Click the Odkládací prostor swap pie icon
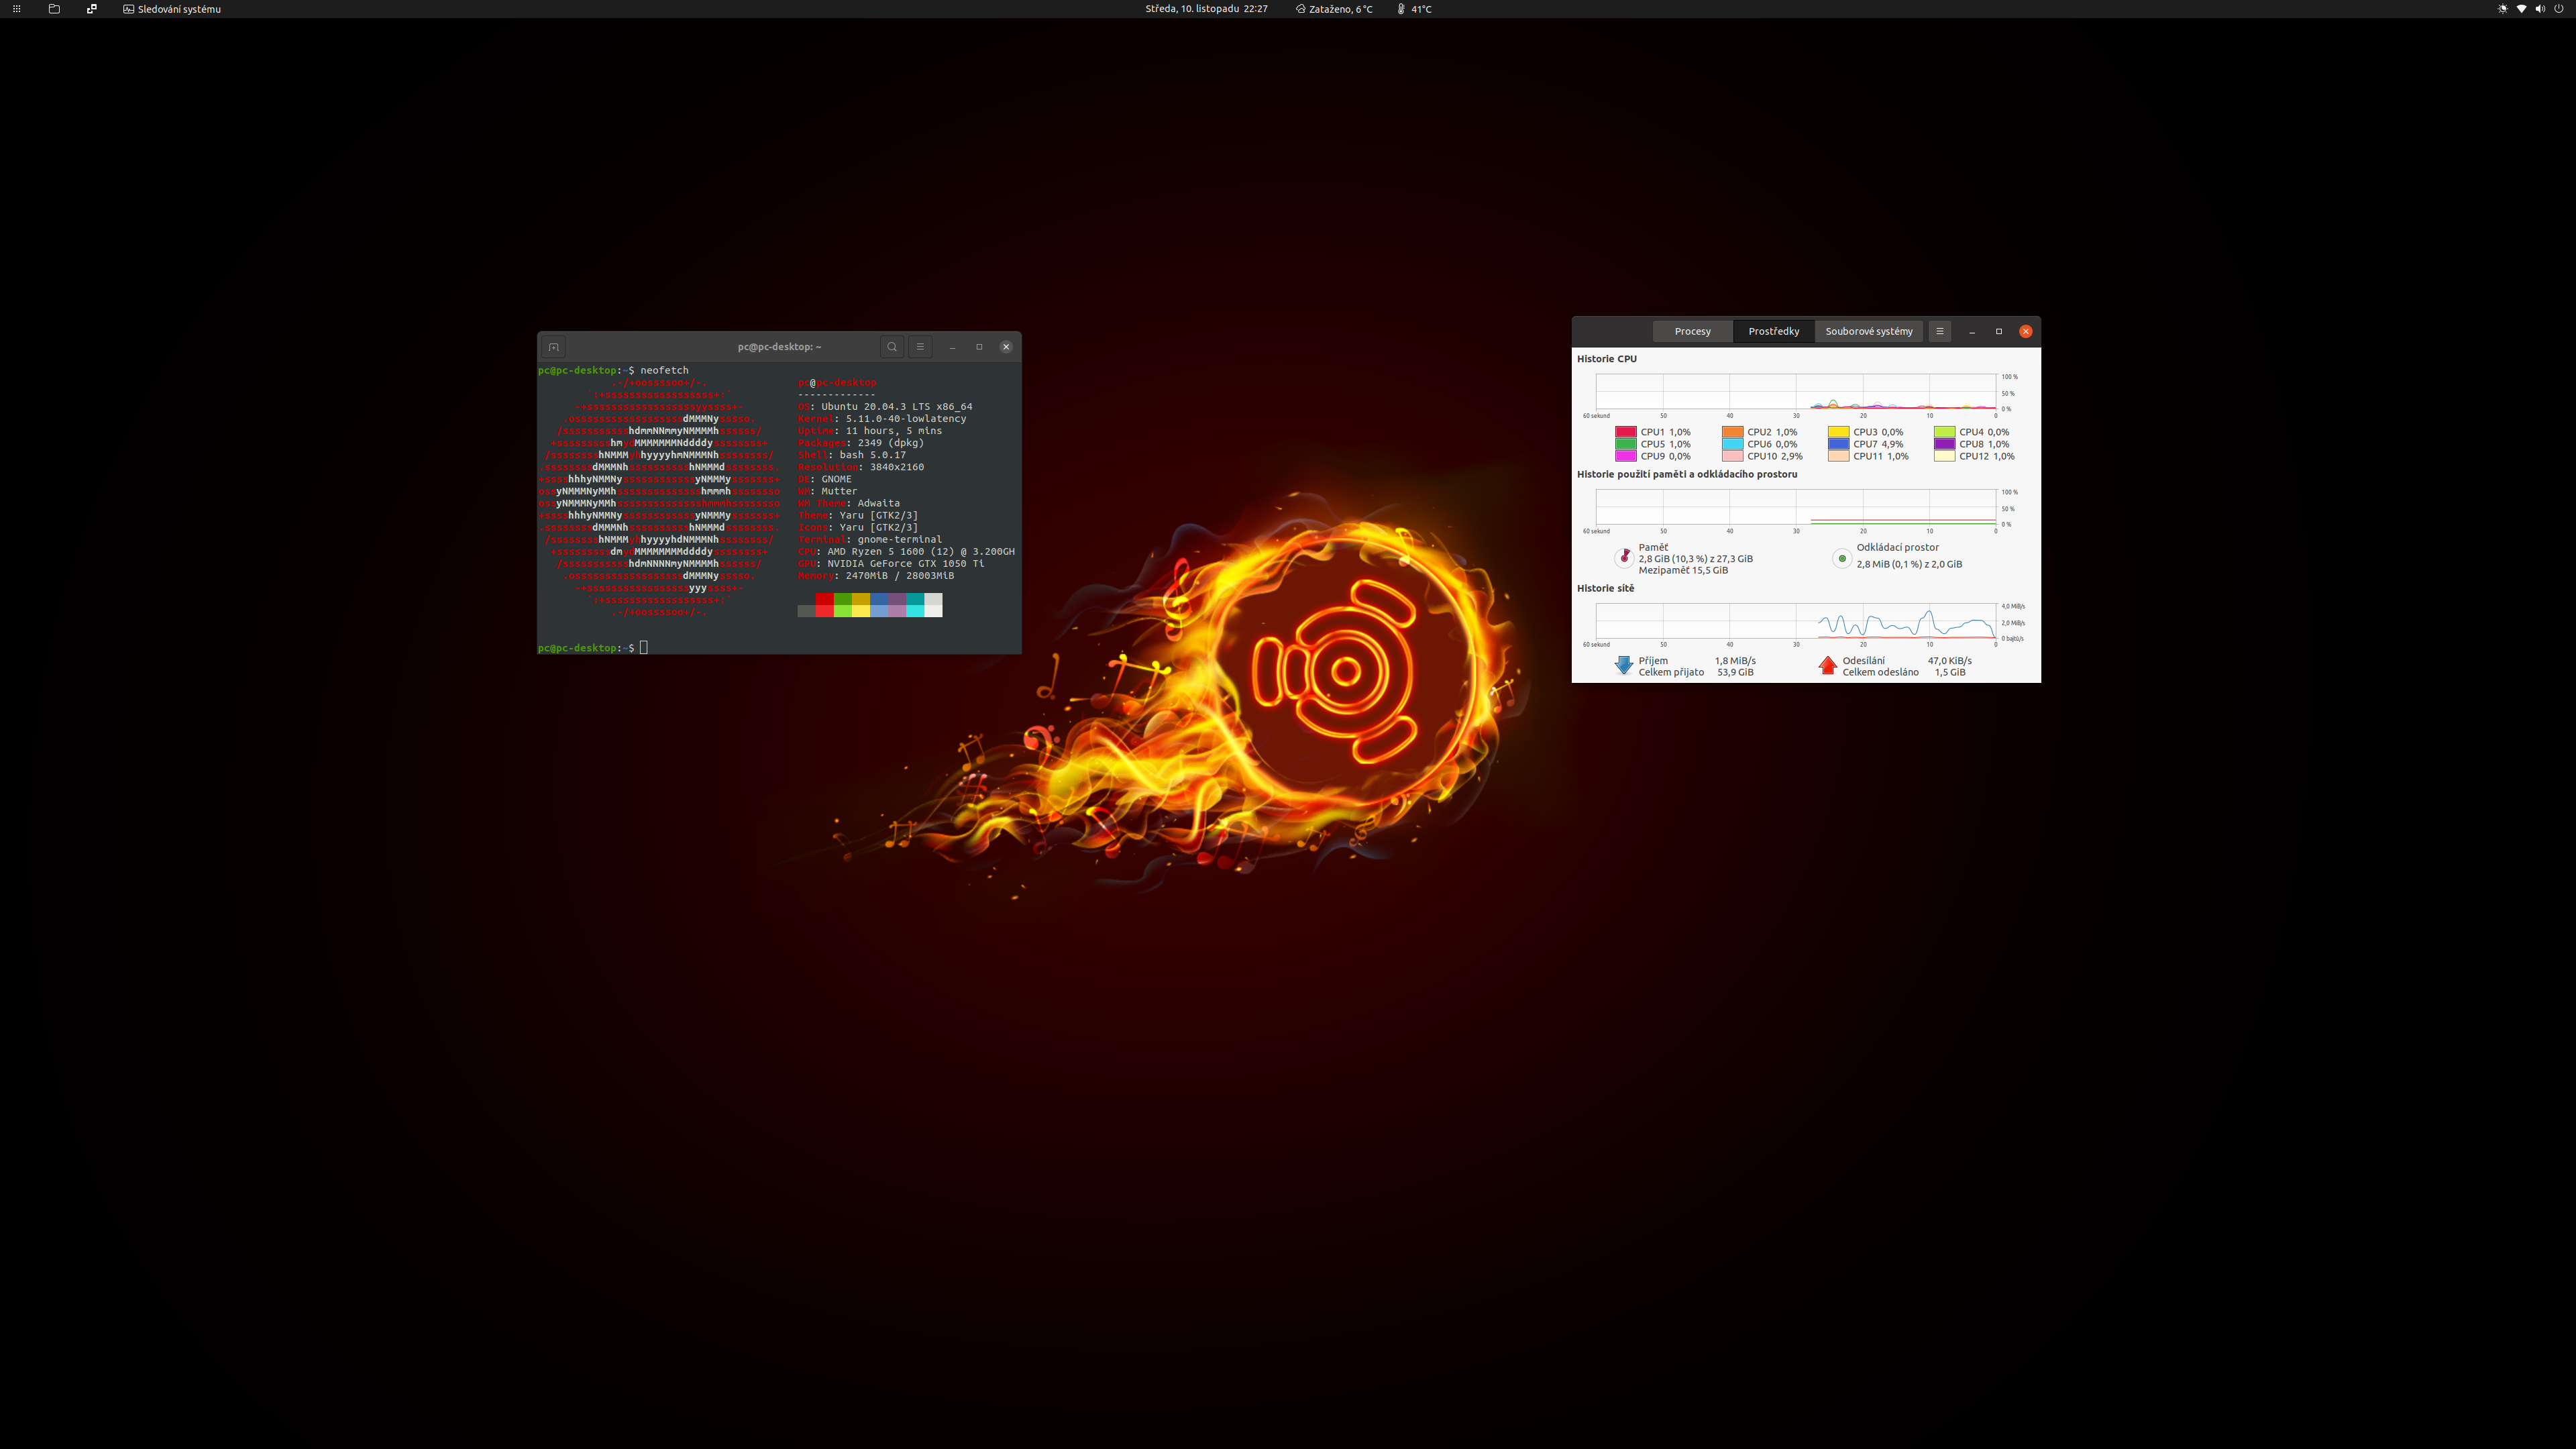The height and width of the screenshot is (1449, 2576). (1842, 558)
